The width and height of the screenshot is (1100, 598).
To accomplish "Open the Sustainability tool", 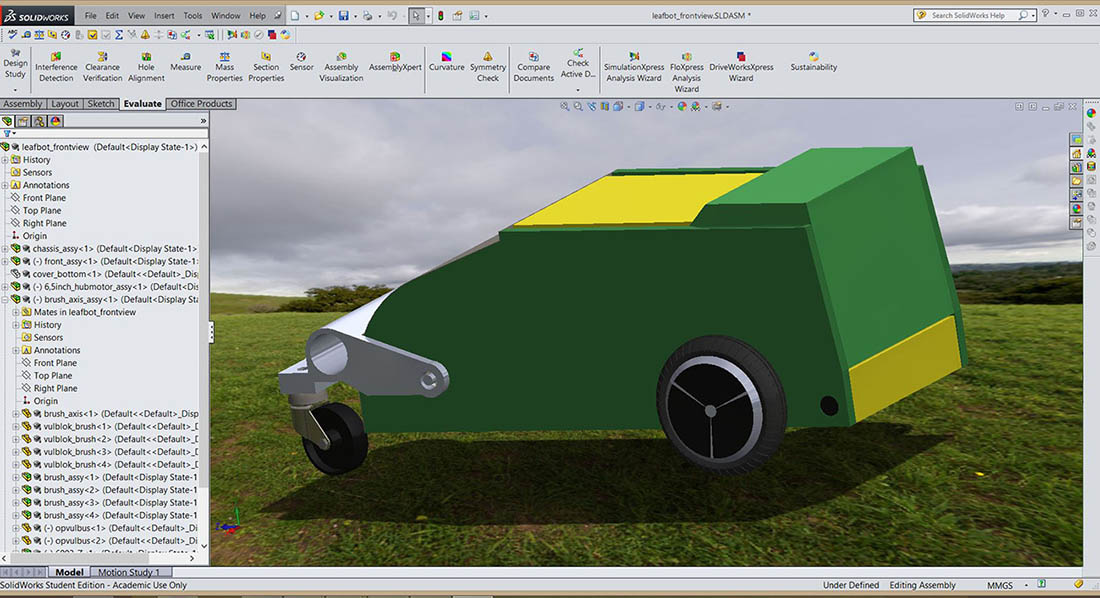I will click(x=813, y=62).
